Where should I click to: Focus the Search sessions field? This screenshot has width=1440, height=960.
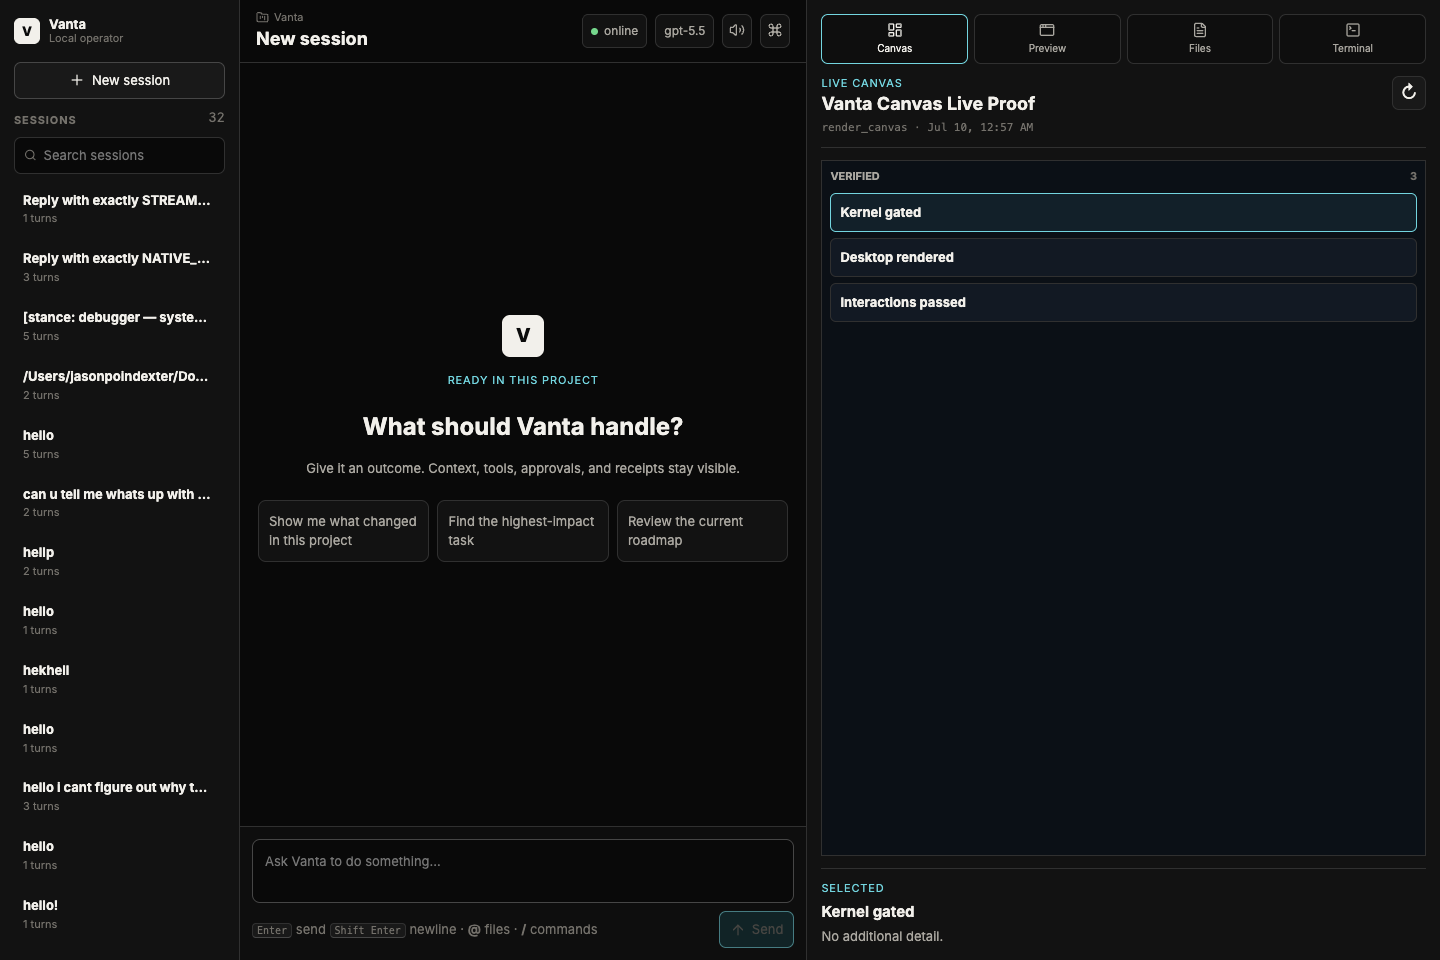click(x=119, y=155)
